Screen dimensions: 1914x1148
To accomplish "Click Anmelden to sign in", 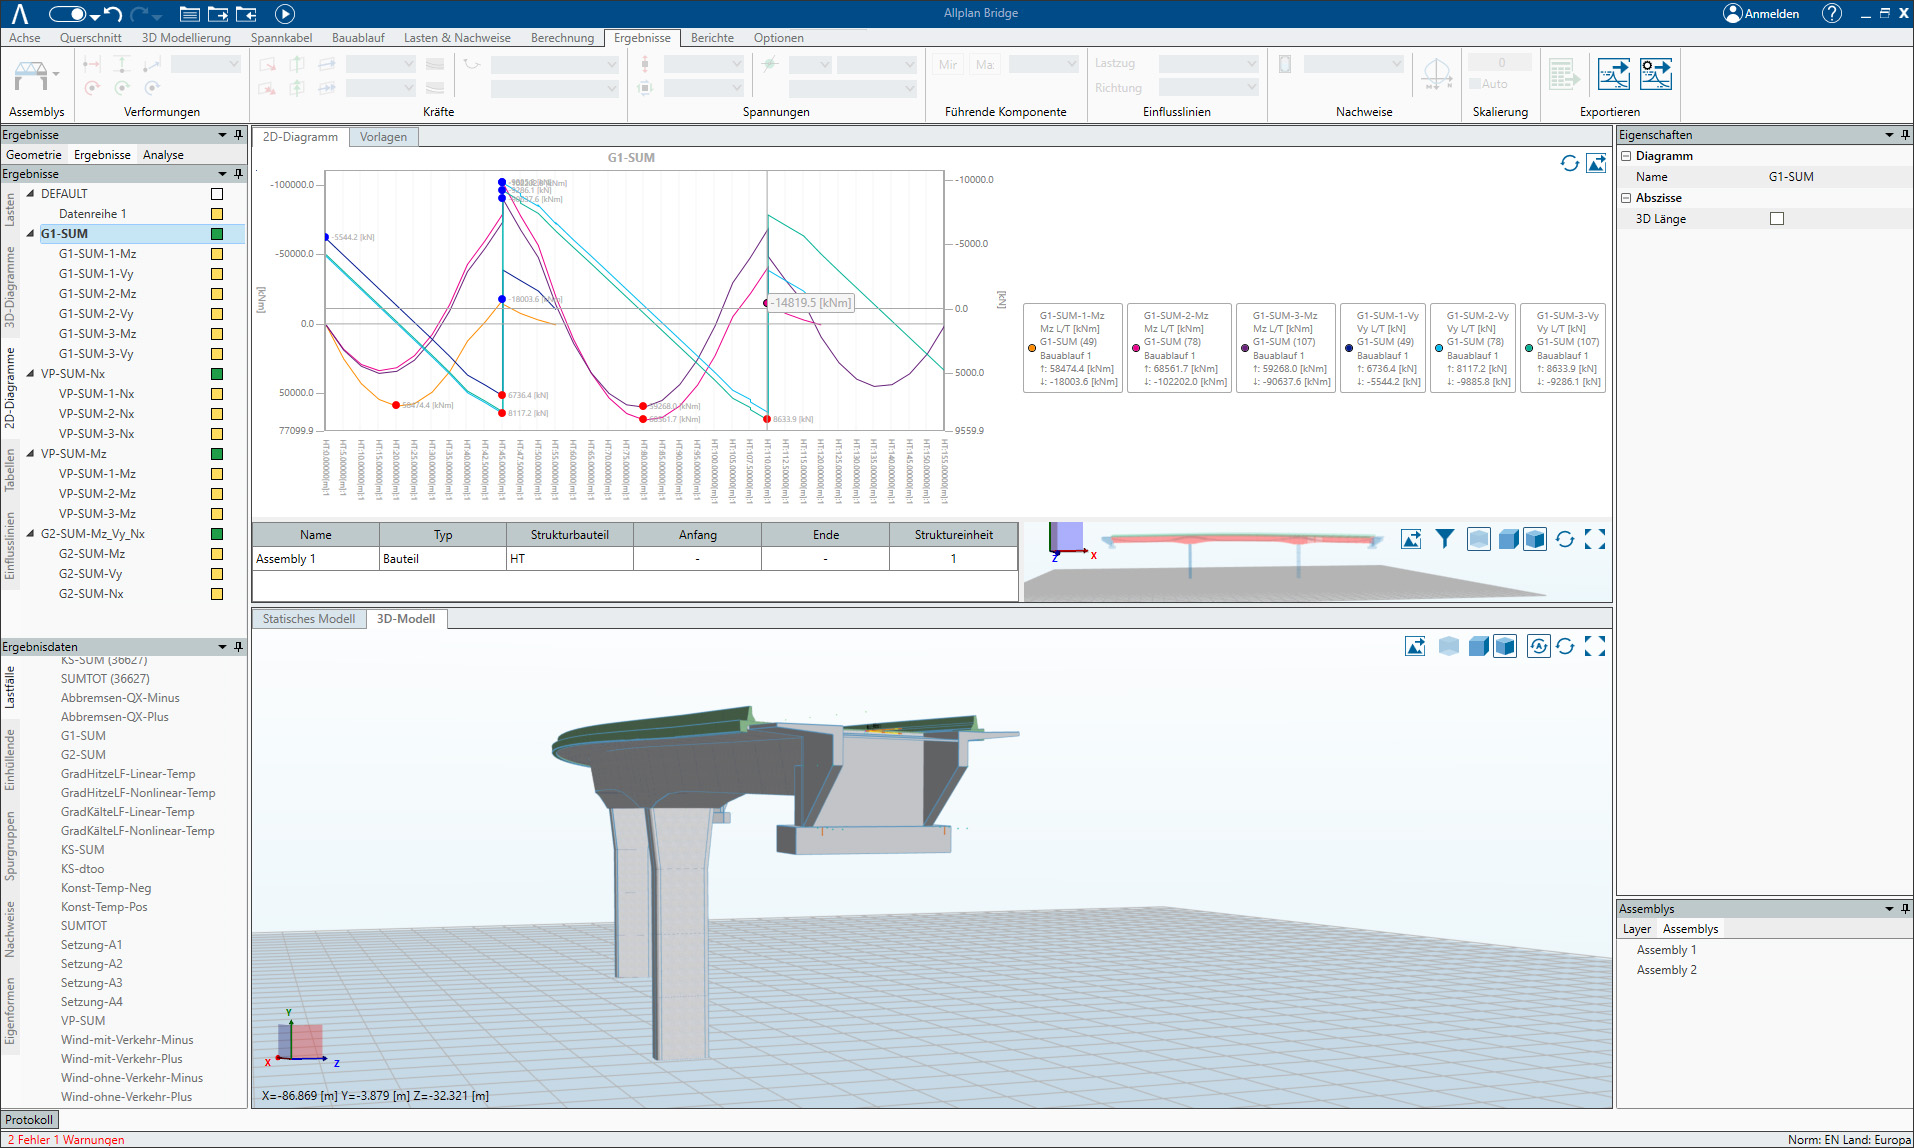I will click(1761, 13).
